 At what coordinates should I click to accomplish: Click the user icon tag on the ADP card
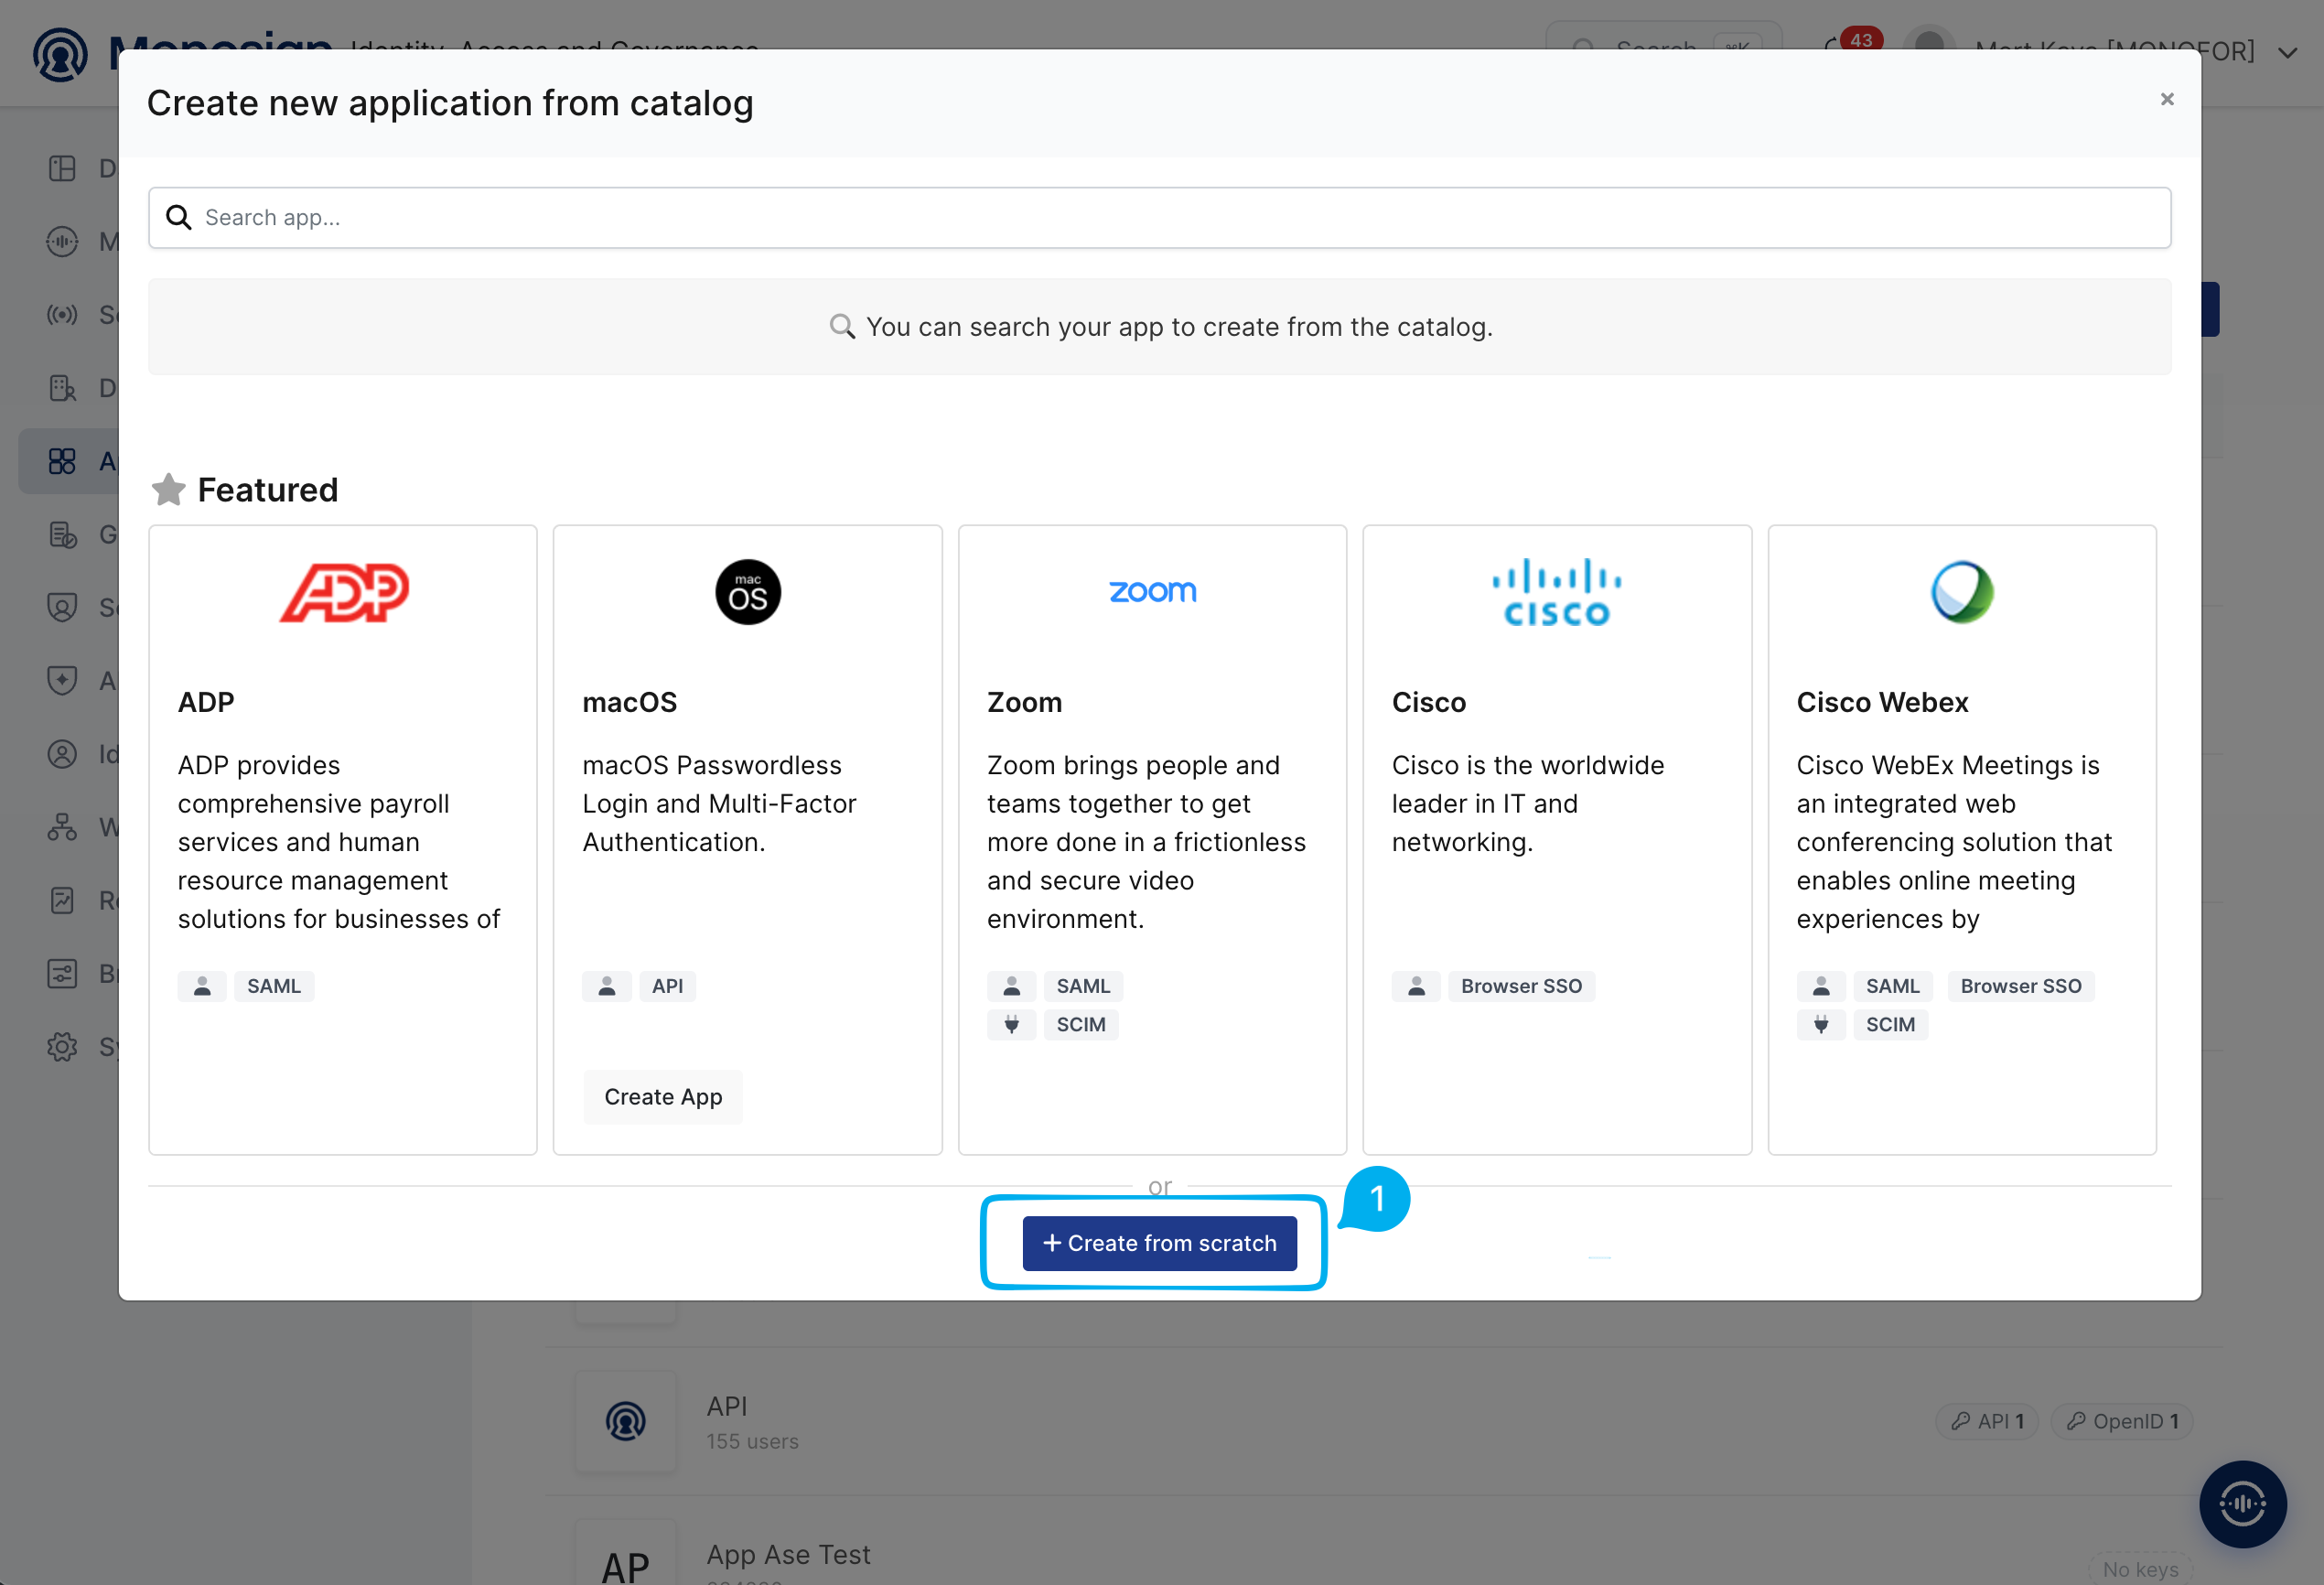[202, 986]
